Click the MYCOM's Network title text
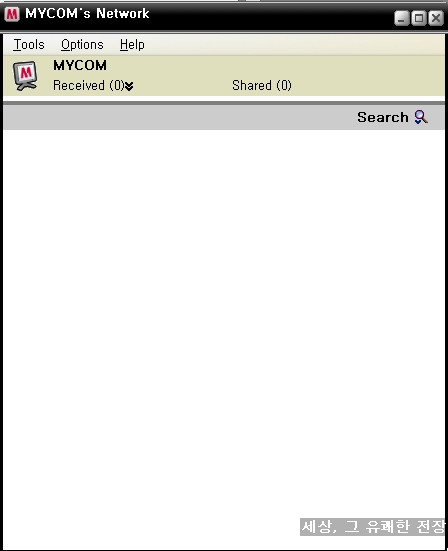This screenshot has height=551, width=448. coord(87,14)
